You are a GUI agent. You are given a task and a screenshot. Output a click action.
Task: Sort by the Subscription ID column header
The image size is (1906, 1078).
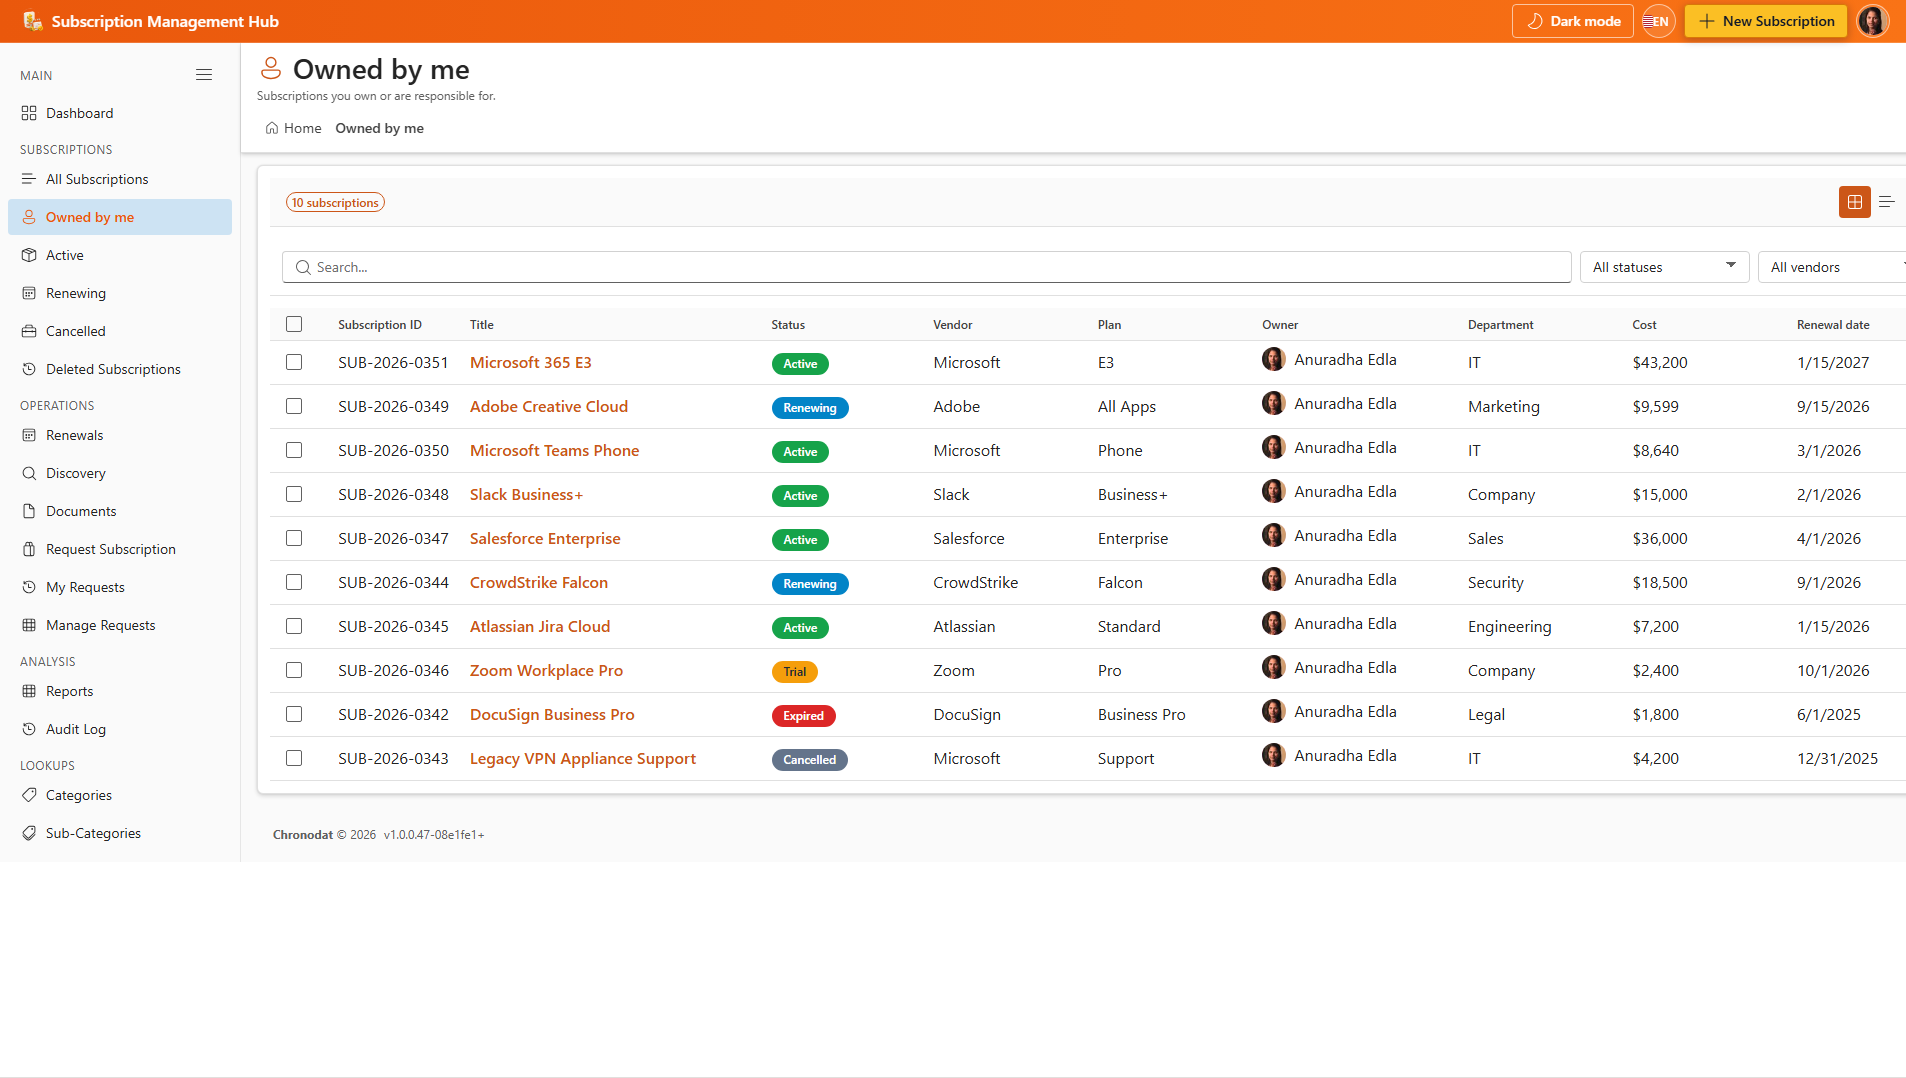(380, 325)
